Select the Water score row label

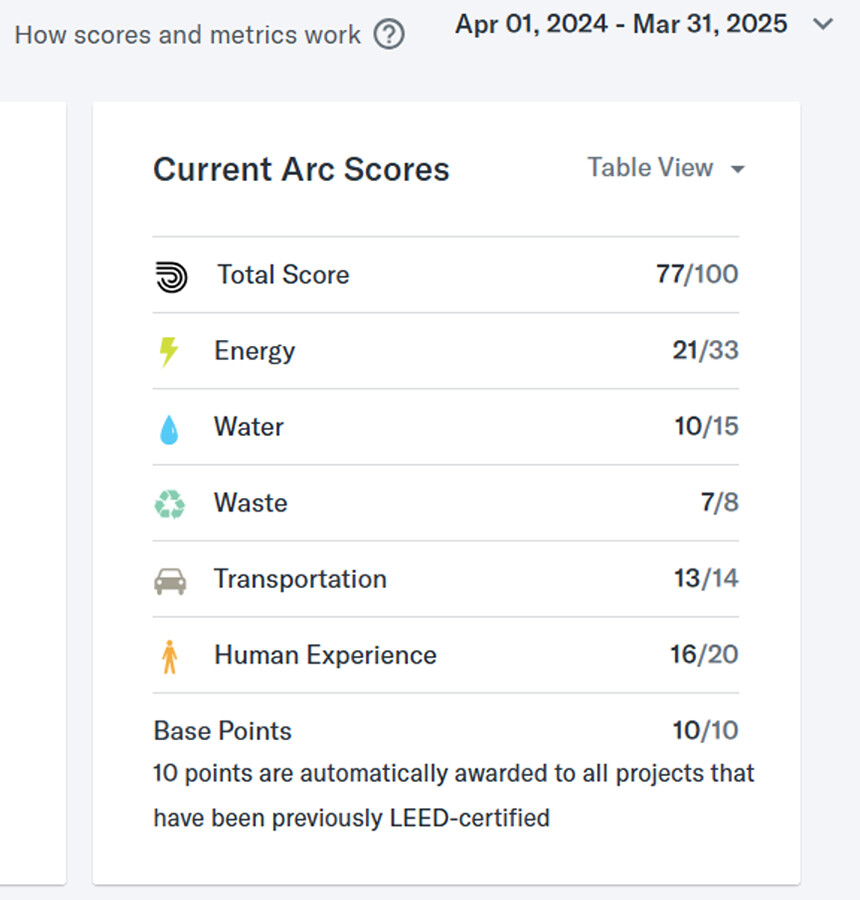[249, 427]
